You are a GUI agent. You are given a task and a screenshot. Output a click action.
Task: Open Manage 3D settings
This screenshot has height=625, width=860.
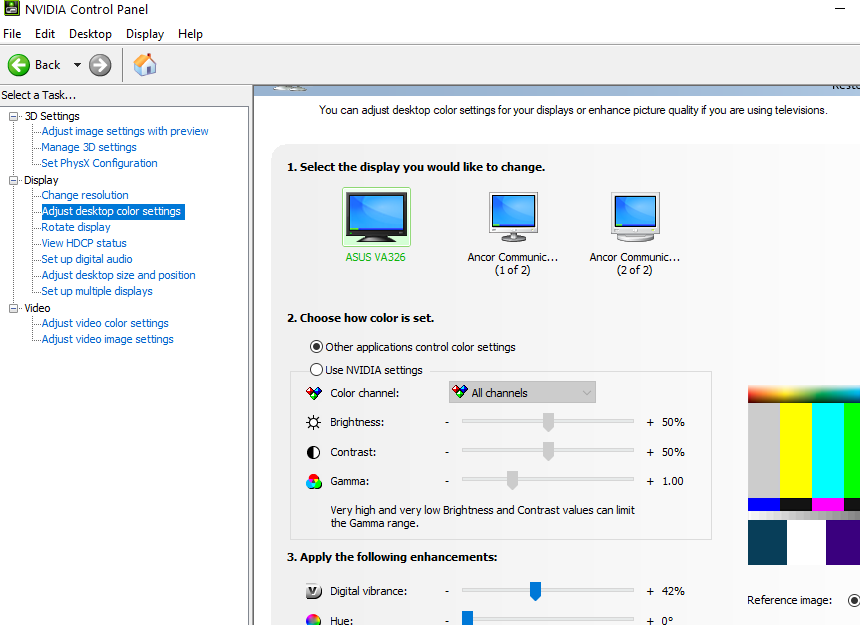click(x=89, y=147)
